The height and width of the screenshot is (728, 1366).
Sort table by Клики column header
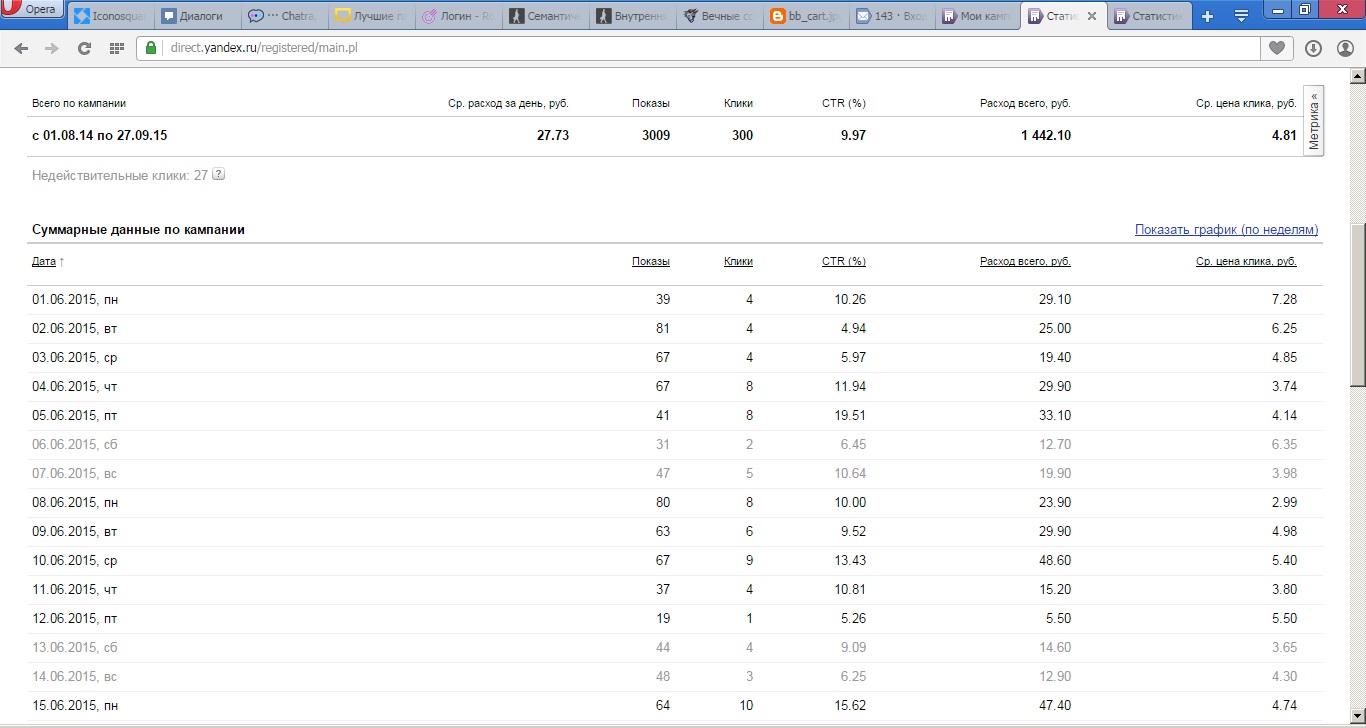coord(738,262)
